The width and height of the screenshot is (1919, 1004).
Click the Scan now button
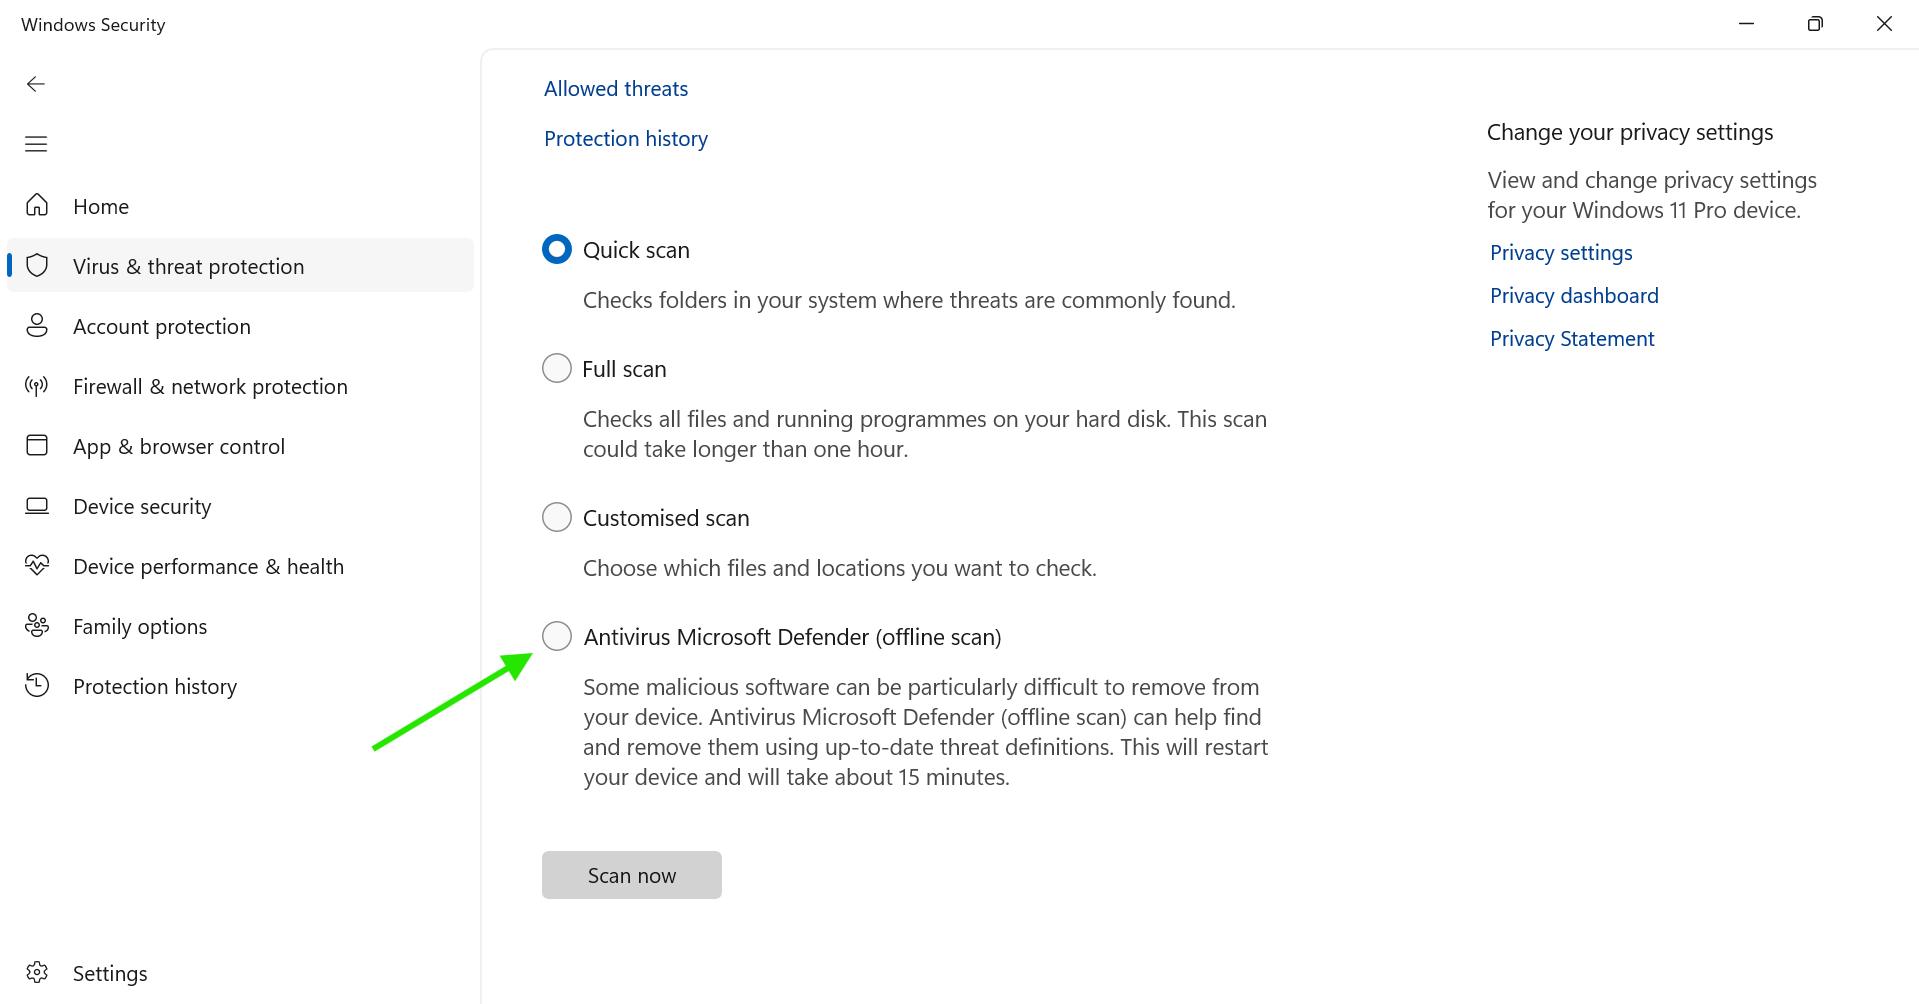(632, 875)
